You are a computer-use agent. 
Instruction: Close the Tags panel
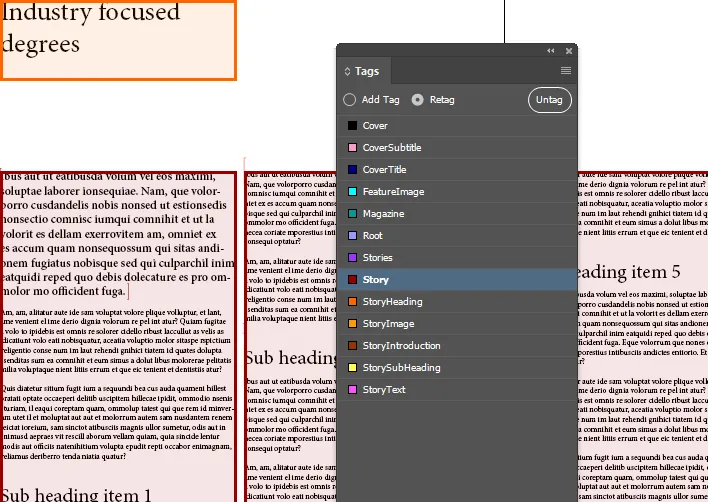(x=568, y=51)
